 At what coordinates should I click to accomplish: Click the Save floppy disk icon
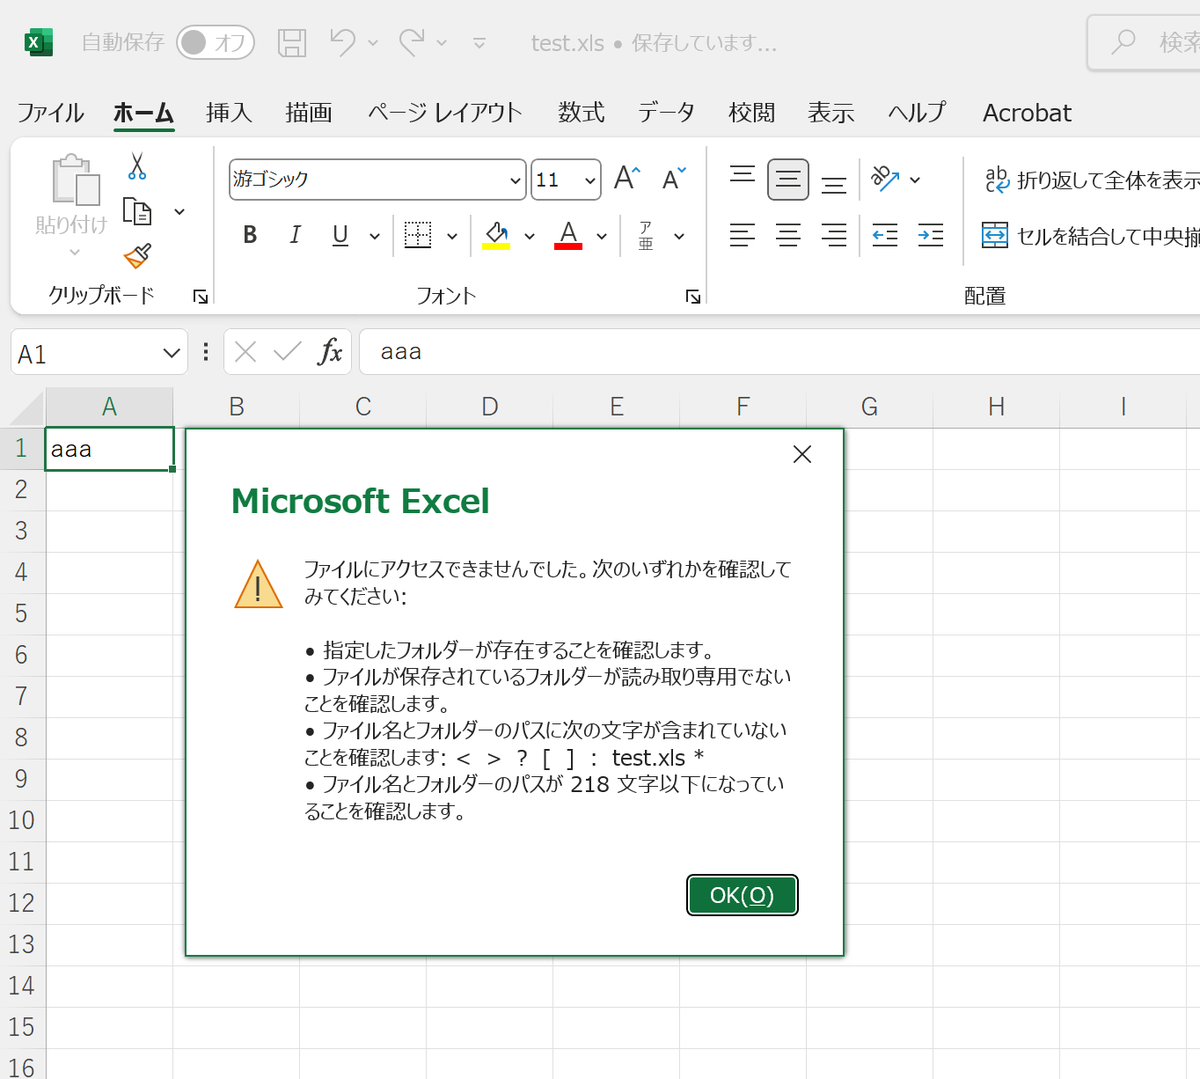coord(292,42)
